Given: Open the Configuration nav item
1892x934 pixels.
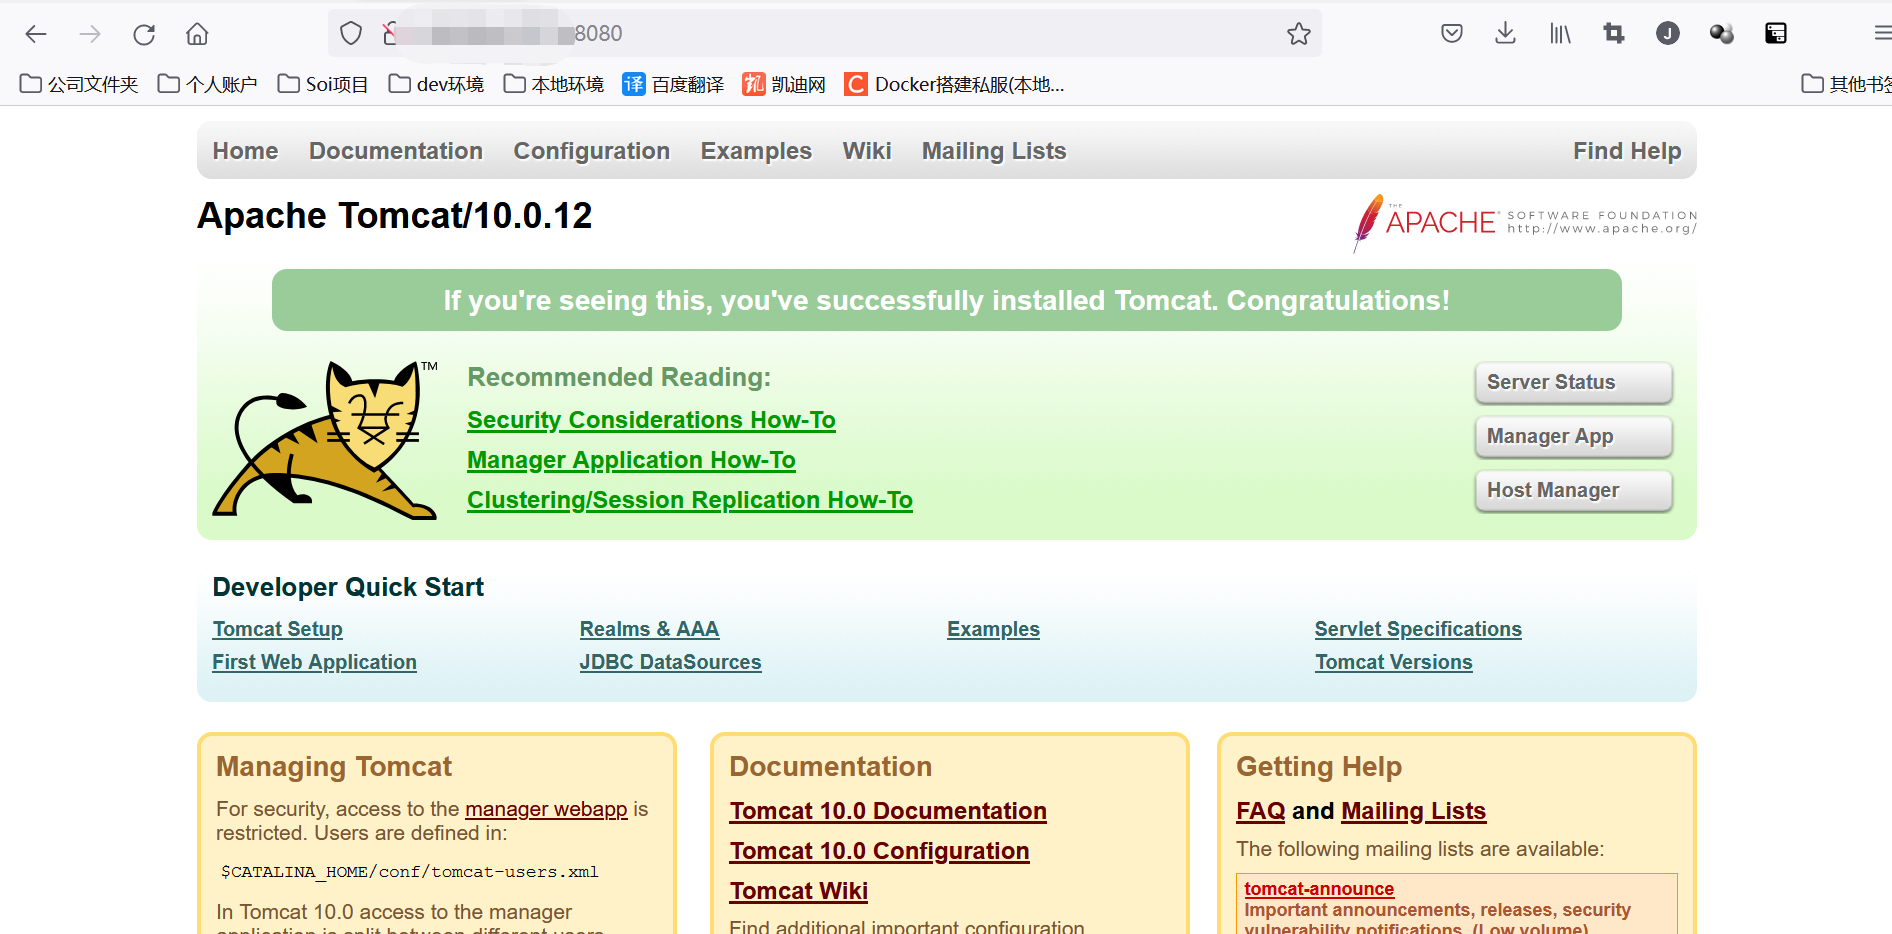Looking at the screenshot, I should 592,151.
